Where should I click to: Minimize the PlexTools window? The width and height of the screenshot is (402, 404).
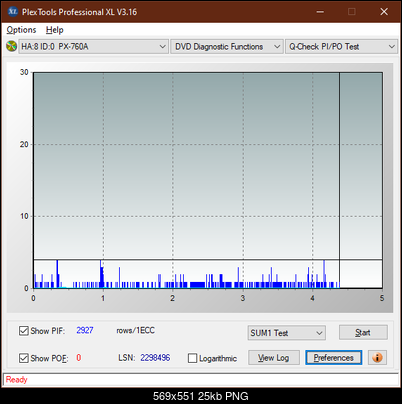pos(320,12)
